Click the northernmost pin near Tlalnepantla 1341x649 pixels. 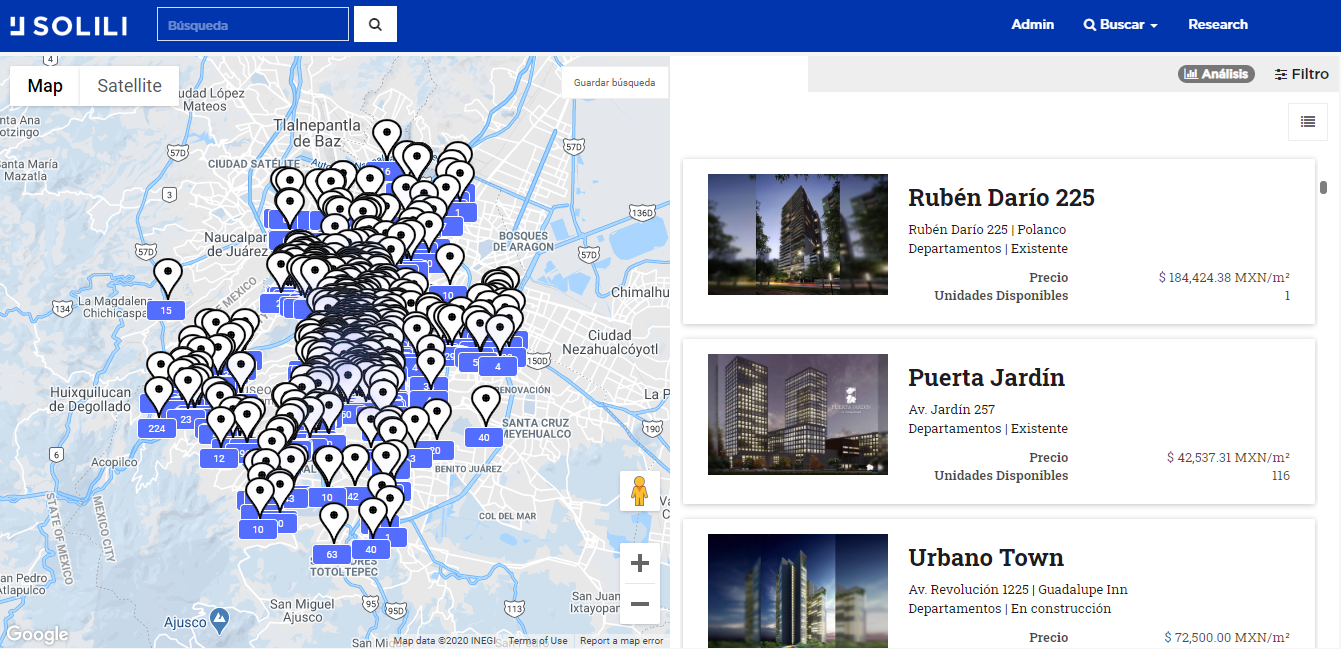pyautogui.click(x=387, y=138)
